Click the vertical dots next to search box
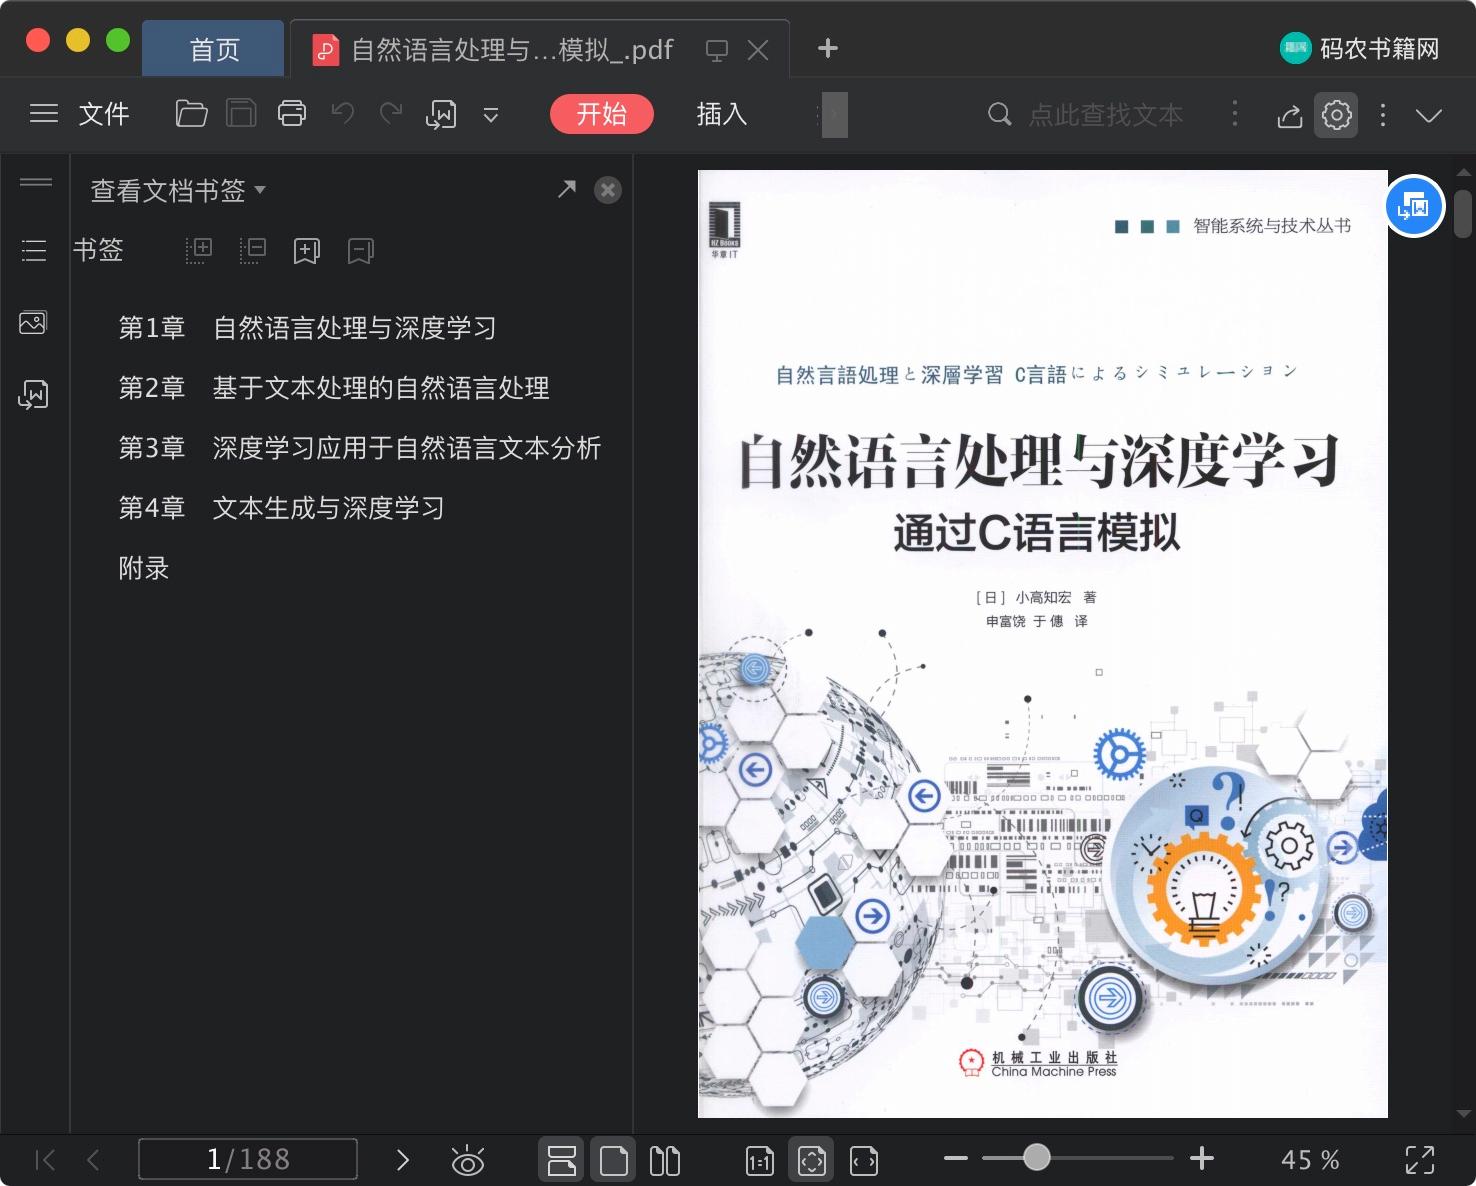The image size is (1476, 1186). click(1235, 114)
